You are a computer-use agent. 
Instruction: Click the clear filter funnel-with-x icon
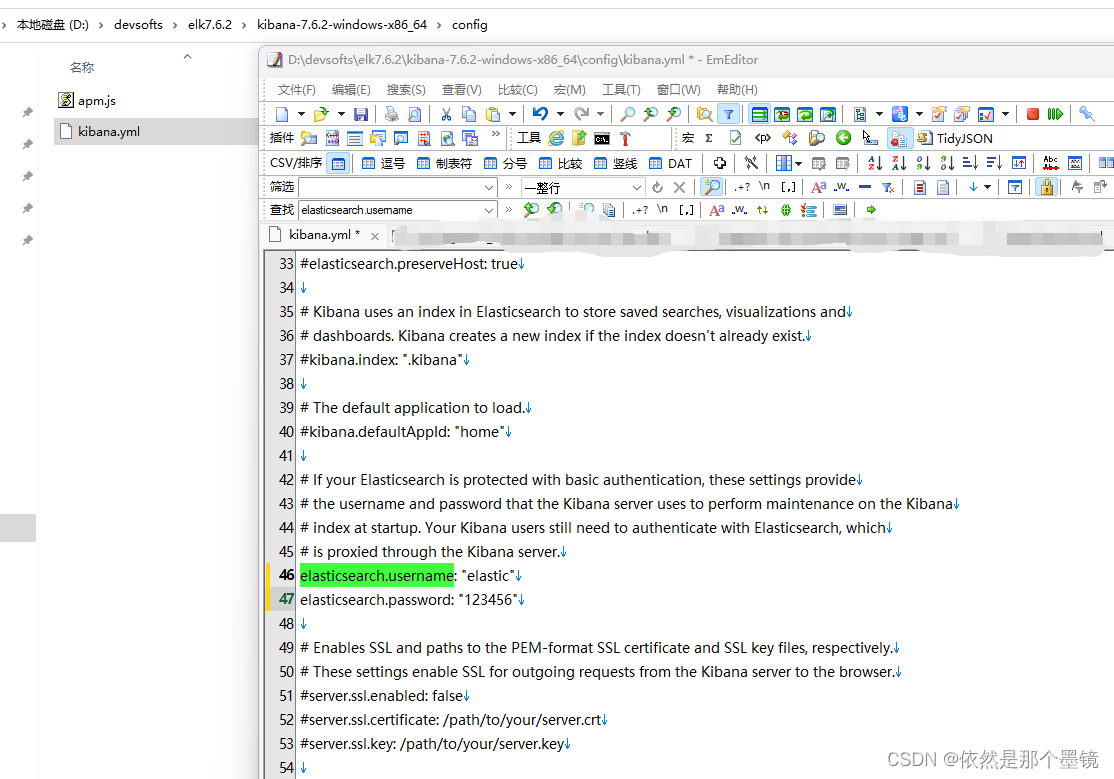pyautogui.click(x=888, y=188)
